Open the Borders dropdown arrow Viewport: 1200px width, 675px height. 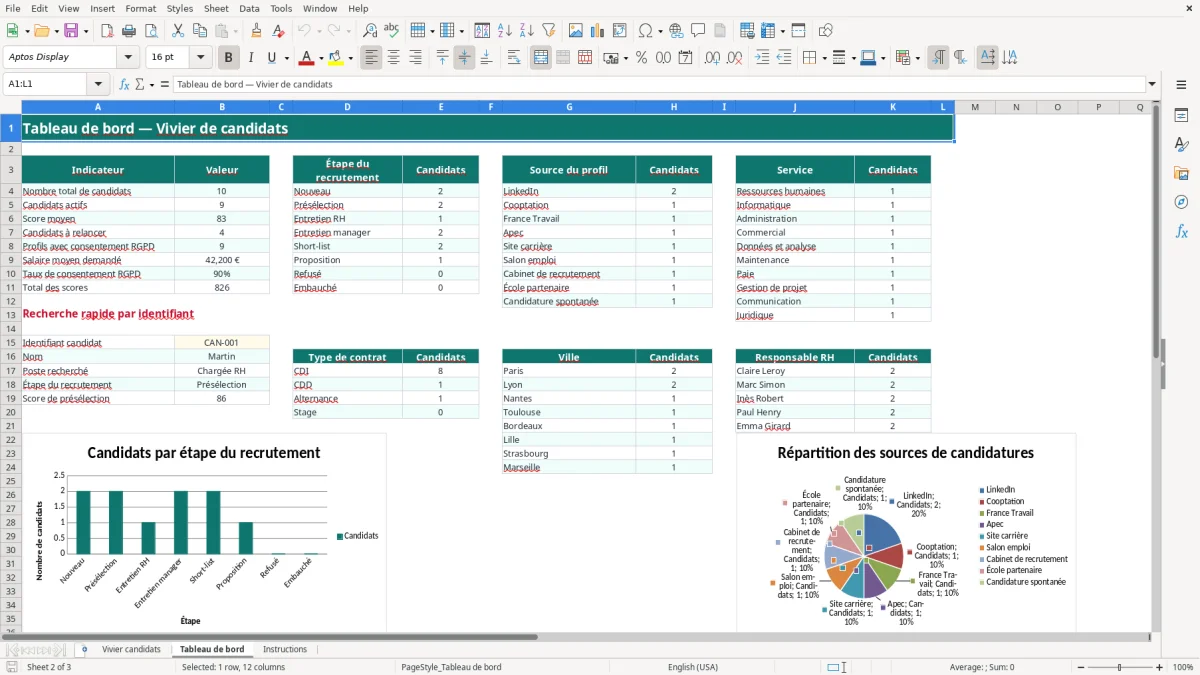[x=825, y=58]
